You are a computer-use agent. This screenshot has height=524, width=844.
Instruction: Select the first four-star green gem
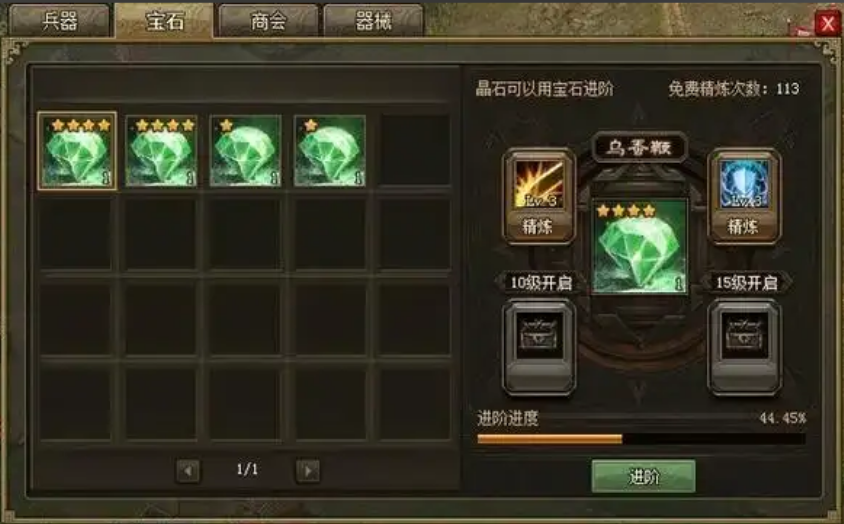coord(77,151)
